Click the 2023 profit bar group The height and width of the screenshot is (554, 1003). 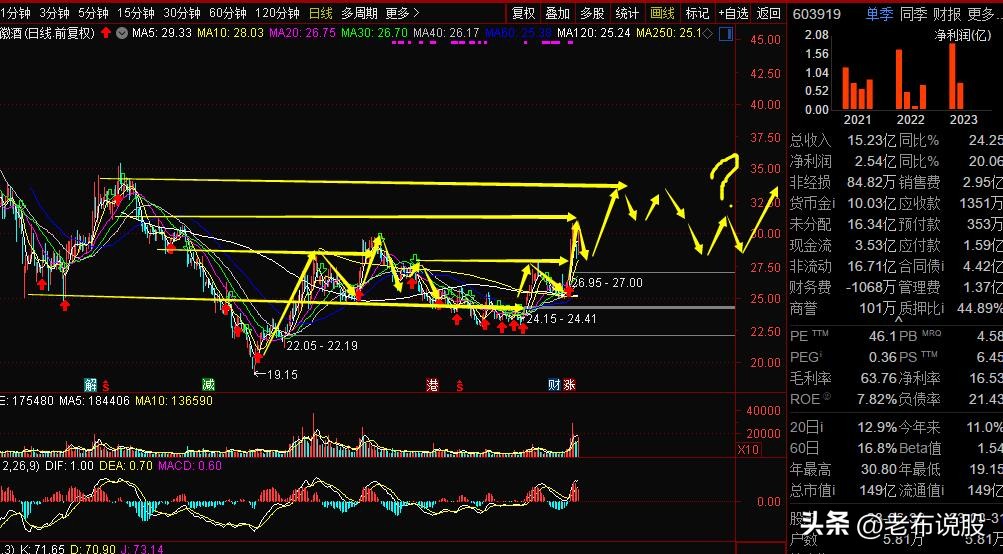pyautogui.click(x=956, y=76)
